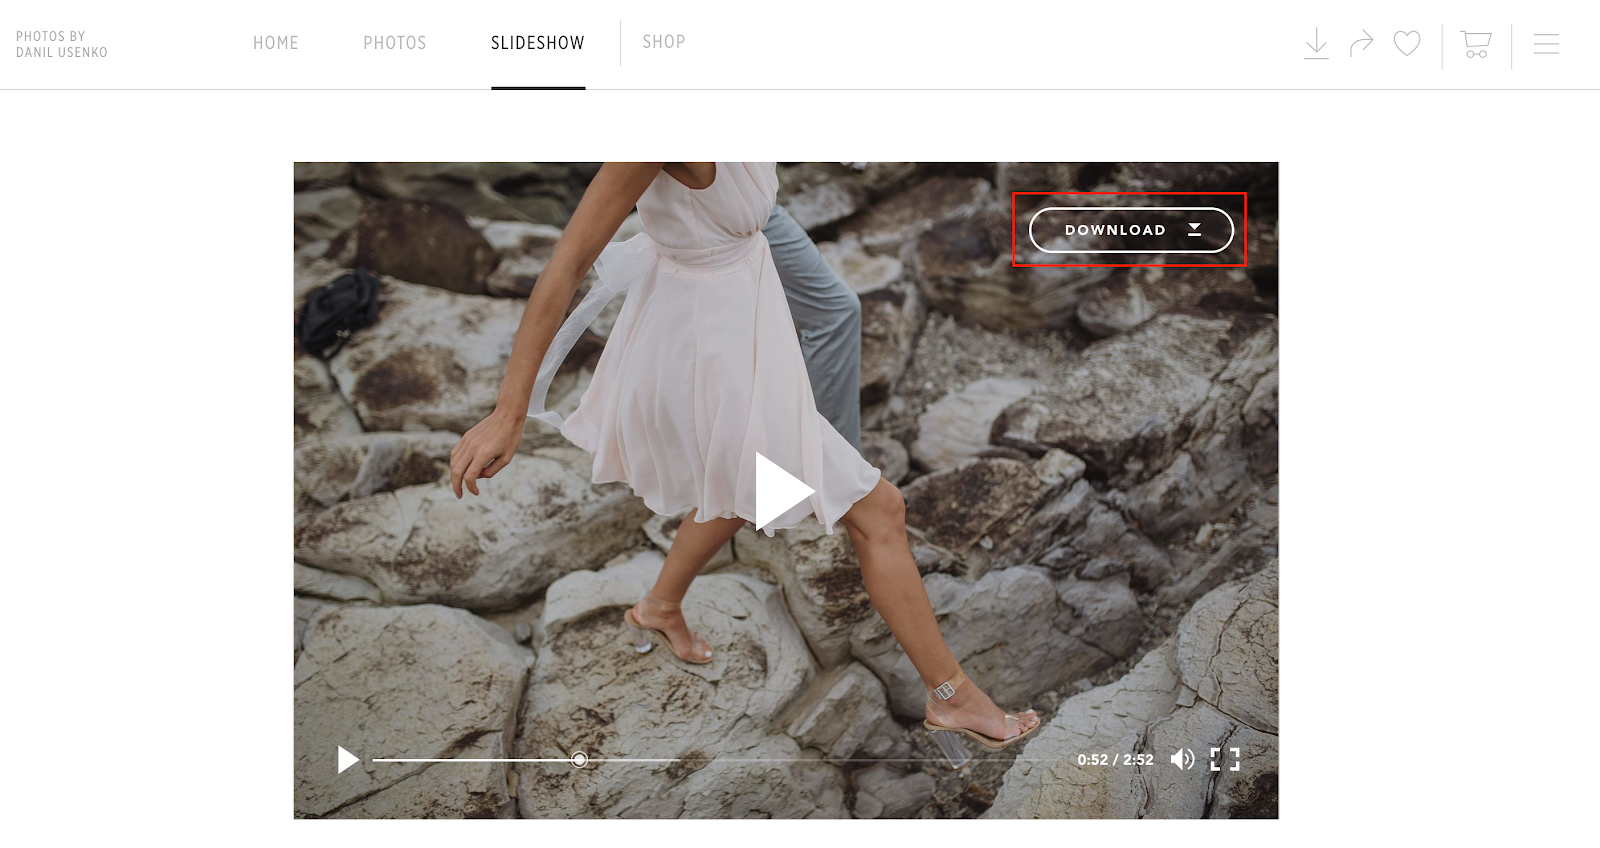
Task: Click the small play button in control bar
Action: click(x=348, y=760)
